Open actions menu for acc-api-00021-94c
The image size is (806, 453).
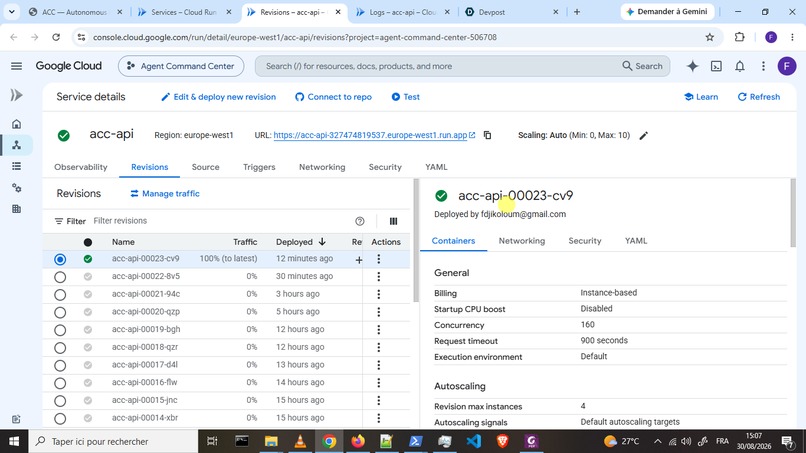(379, 294)
